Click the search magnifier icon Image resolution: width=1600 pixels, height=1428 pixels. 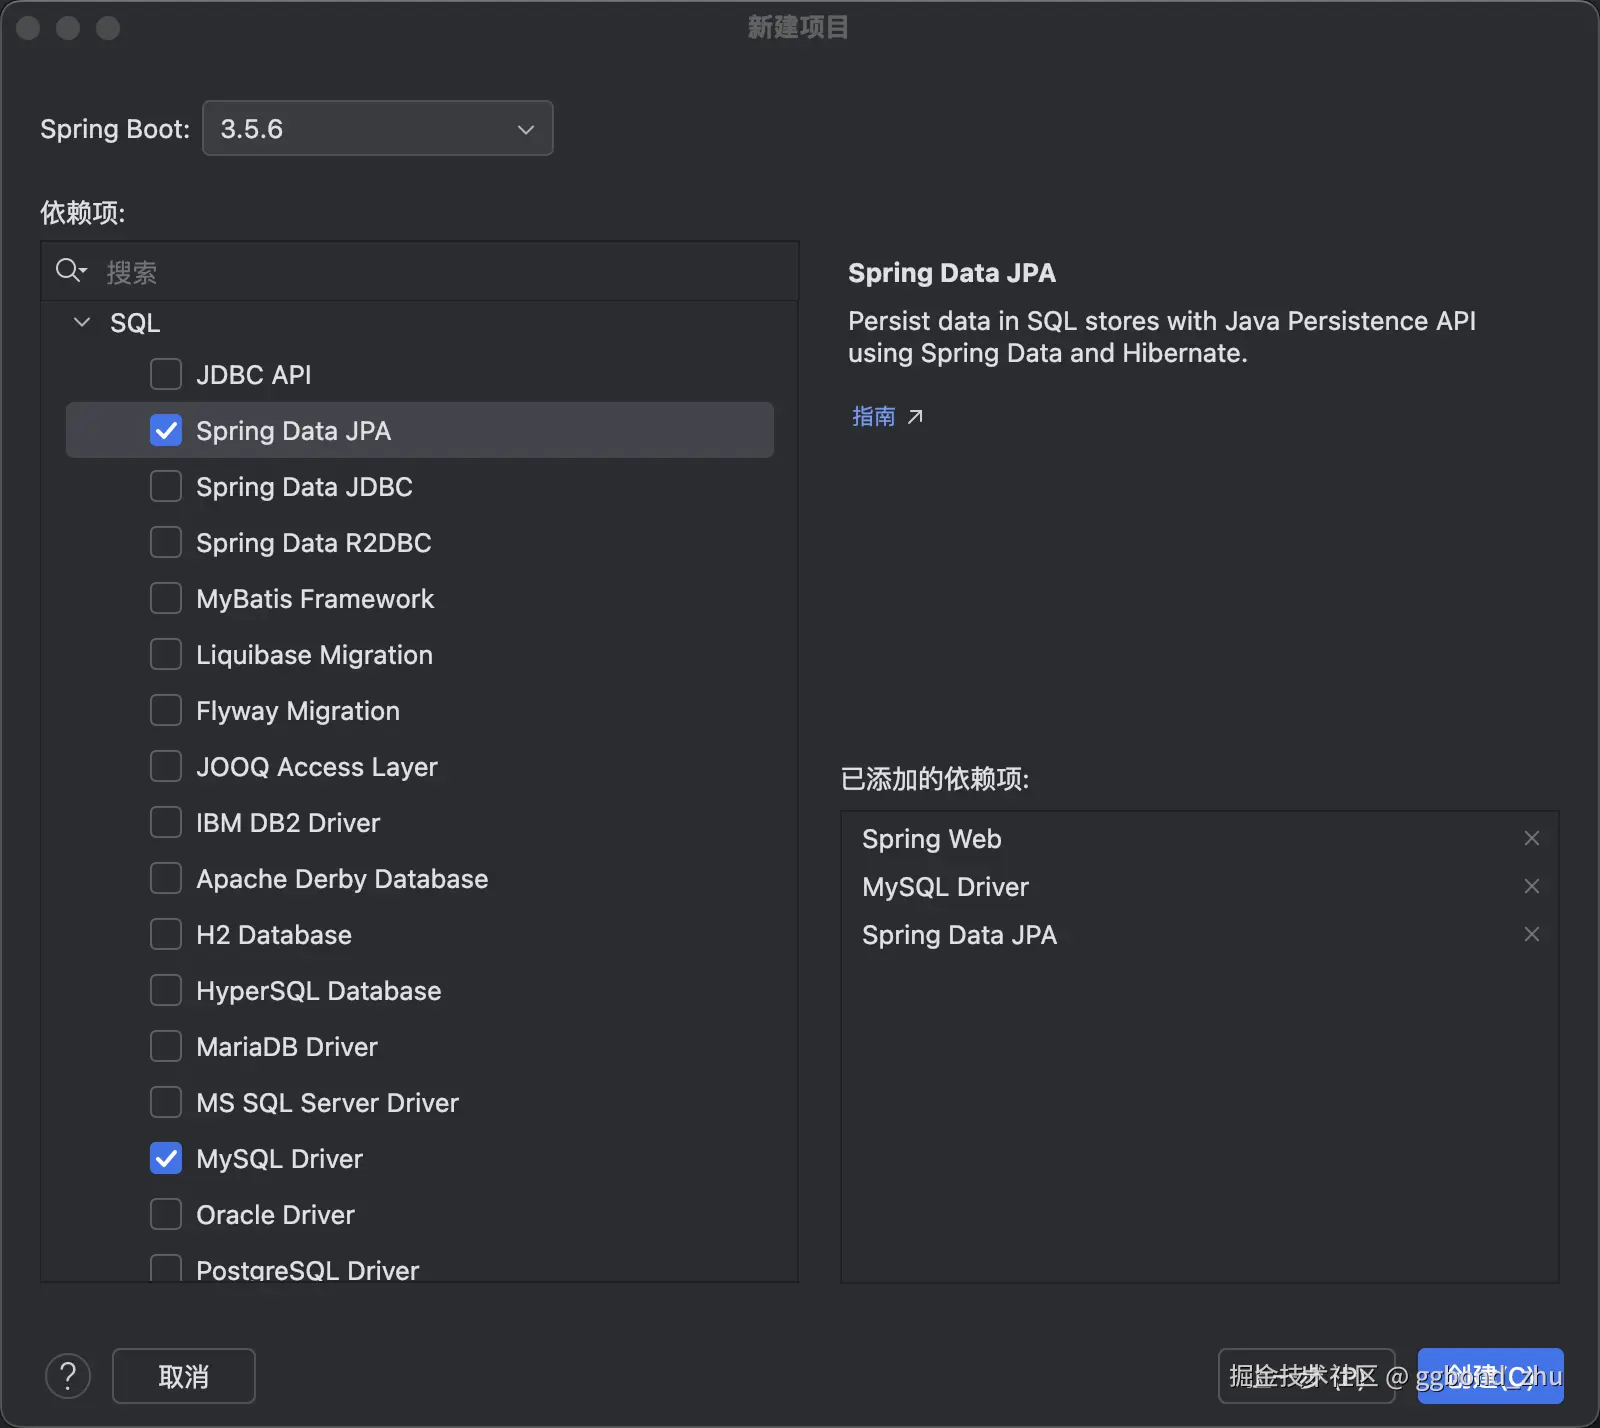70,270
